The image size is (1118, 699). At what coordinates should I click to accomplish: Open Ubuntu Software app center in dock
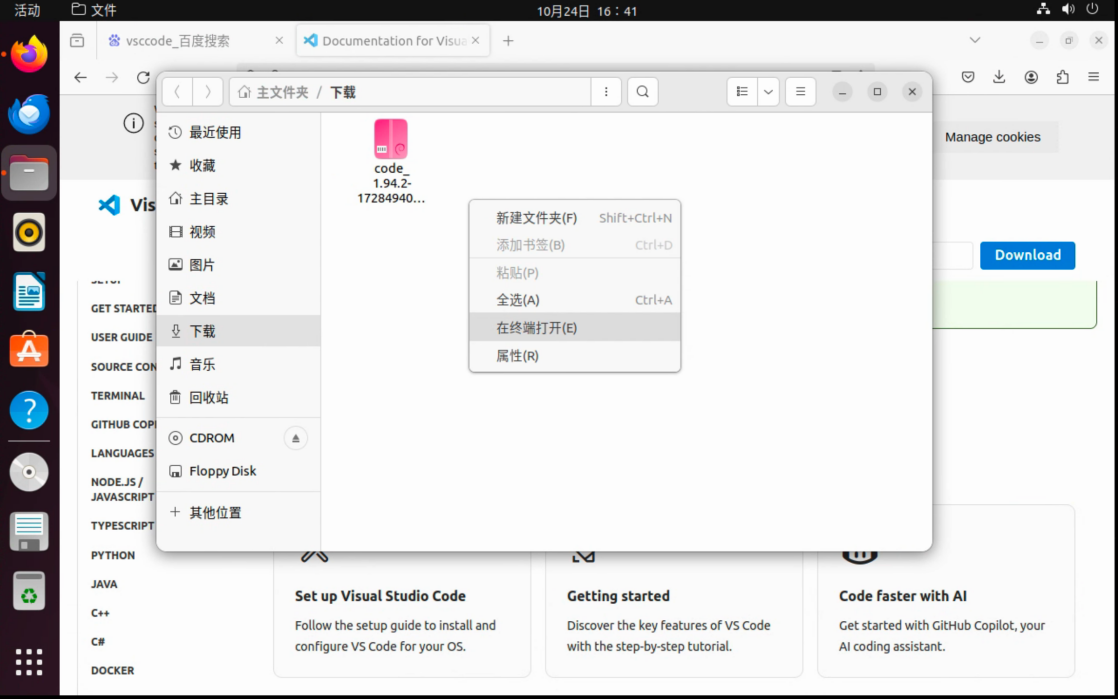pos(29,350)
